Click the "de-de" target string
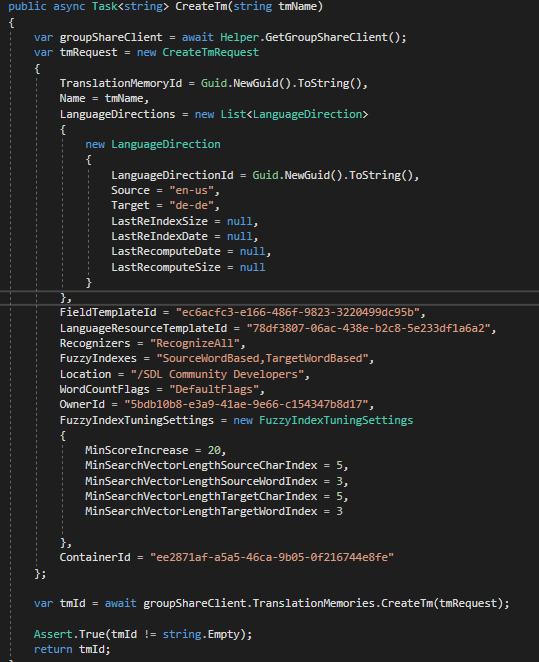539x662 pixels. pos(192,206)
